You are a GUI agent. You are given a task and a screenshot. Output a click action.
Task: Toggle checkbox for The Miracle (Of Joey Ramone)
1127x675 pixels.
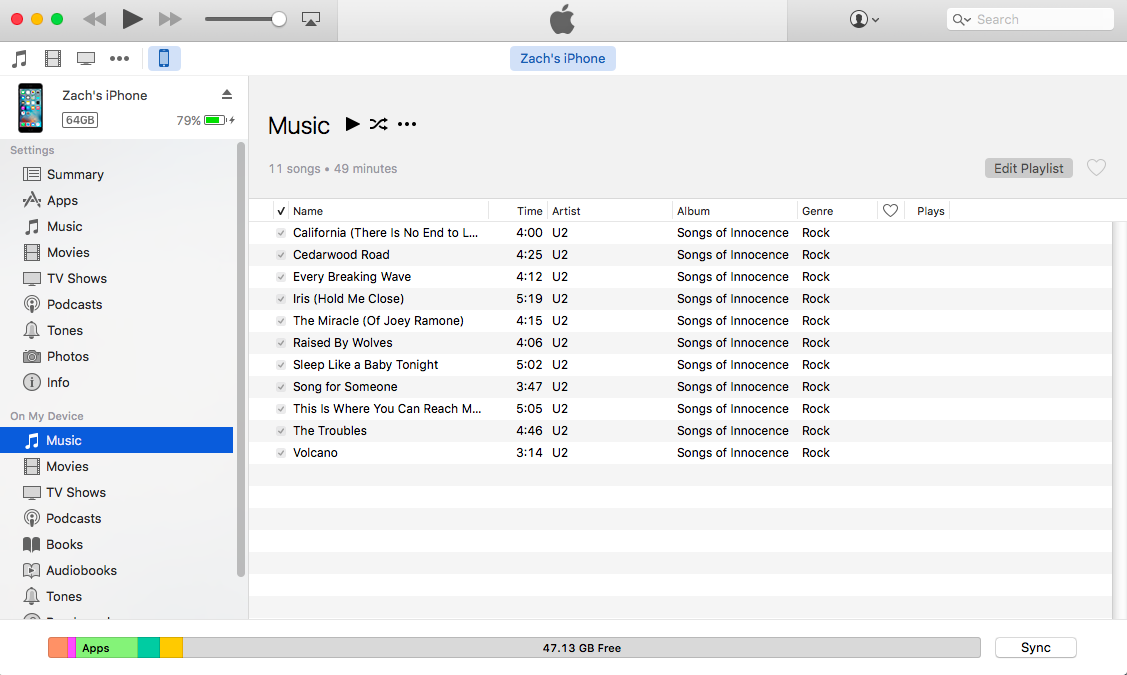(281, 321)
